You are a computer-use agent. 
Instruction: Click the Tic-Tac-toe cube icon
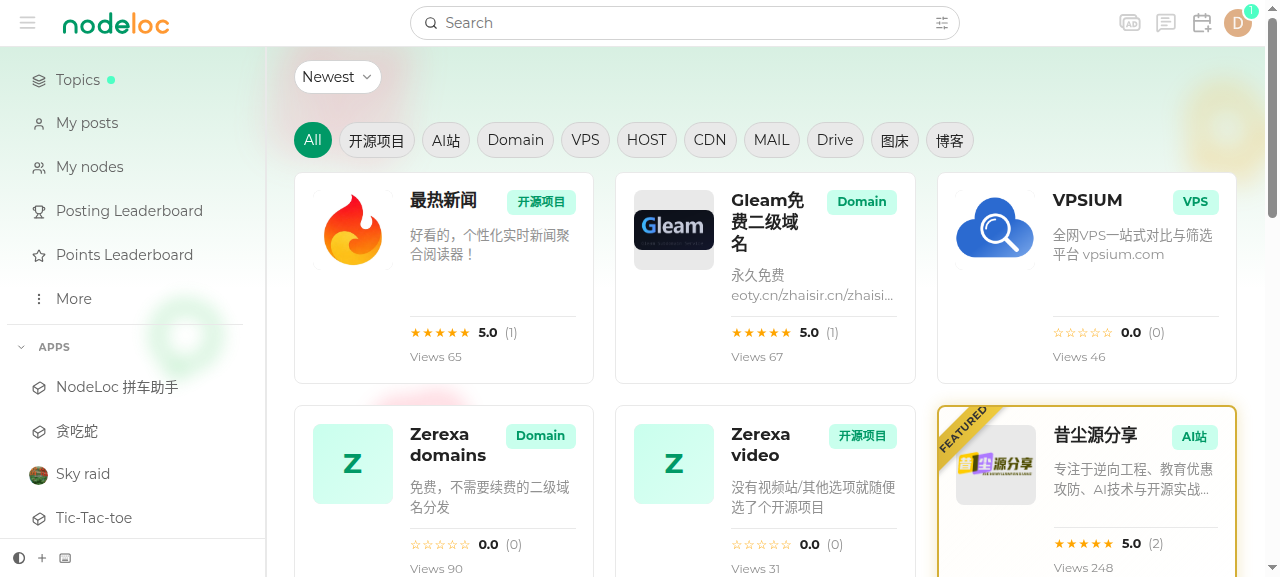pyautogui.click(x=39, y=519)
